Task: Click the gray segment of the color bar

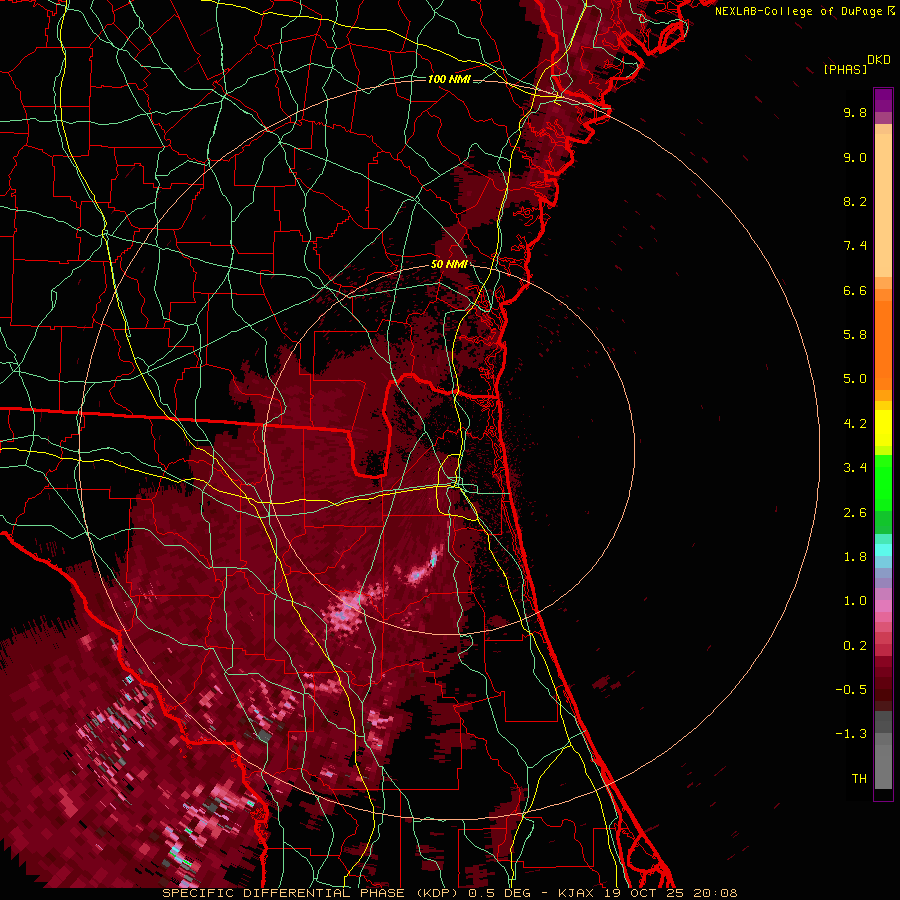Action: (x=883, y=750)
